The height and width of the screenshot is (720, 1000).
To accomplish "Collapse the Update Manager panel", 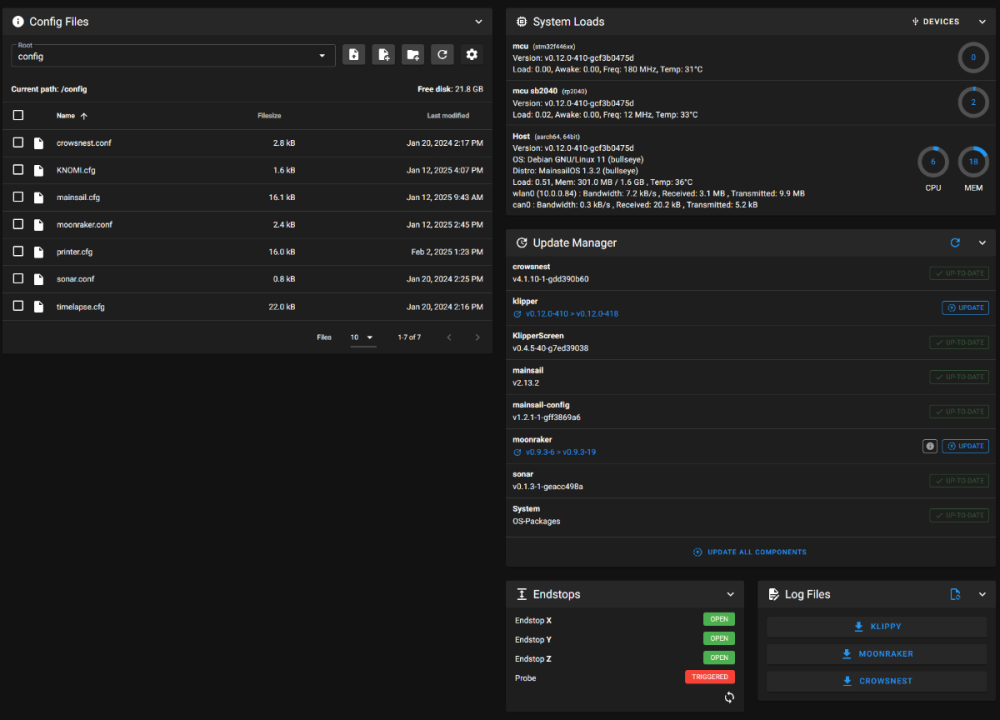I will tap(982, 242).
